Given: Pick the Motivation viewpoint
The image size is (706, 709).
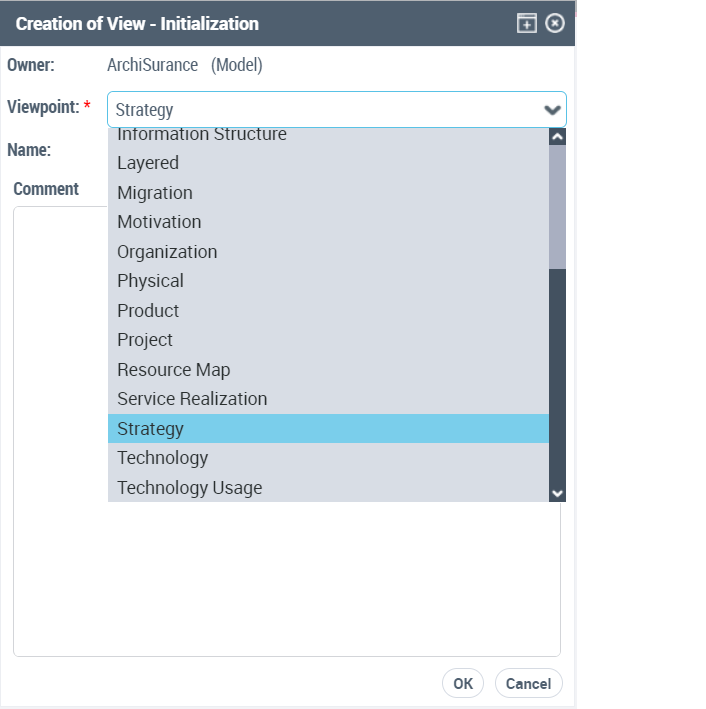Looking at the screenshot, I should 159,222.
